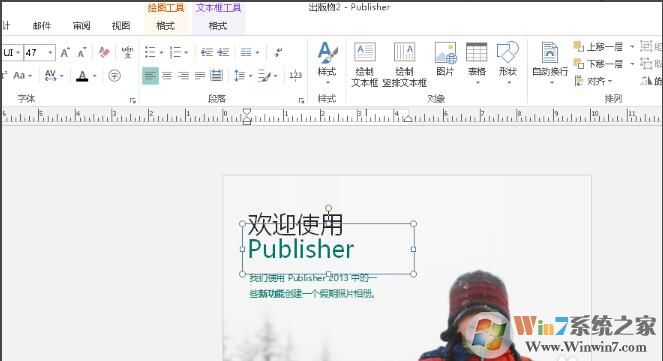The height and width of the screenshot is (361, 663).
Task: Click the phonetic guide (wén) icon
Action: coord(127,52)
